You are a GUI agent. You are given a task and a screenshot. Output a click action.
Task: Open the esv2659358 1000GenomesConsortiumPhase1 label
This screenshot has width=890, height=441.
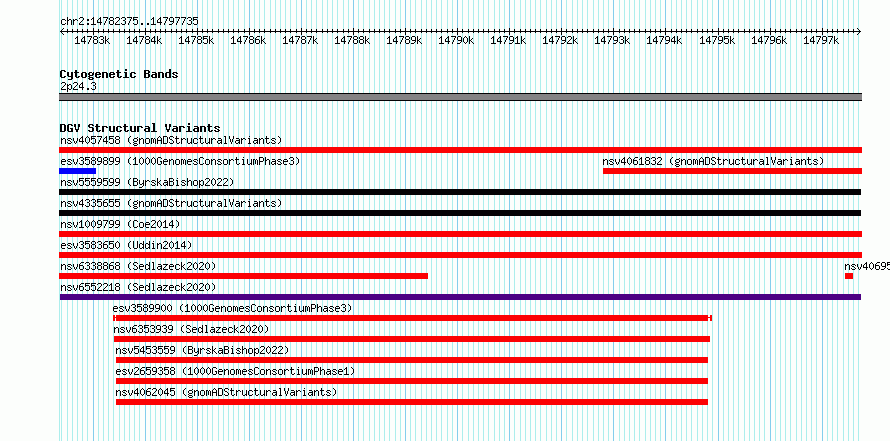(x=235, y=371)
